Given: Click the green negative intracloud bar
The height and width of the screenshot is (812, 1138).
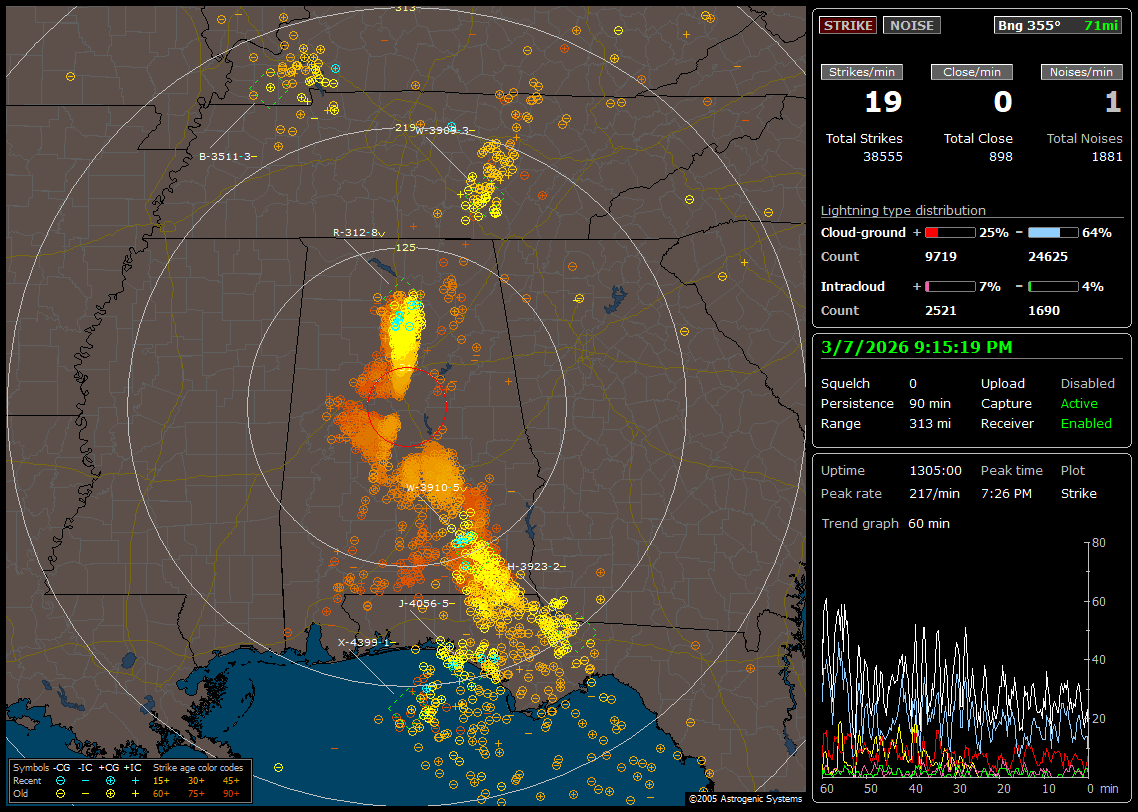Looking at the screenshot, I should (1053, 286).
